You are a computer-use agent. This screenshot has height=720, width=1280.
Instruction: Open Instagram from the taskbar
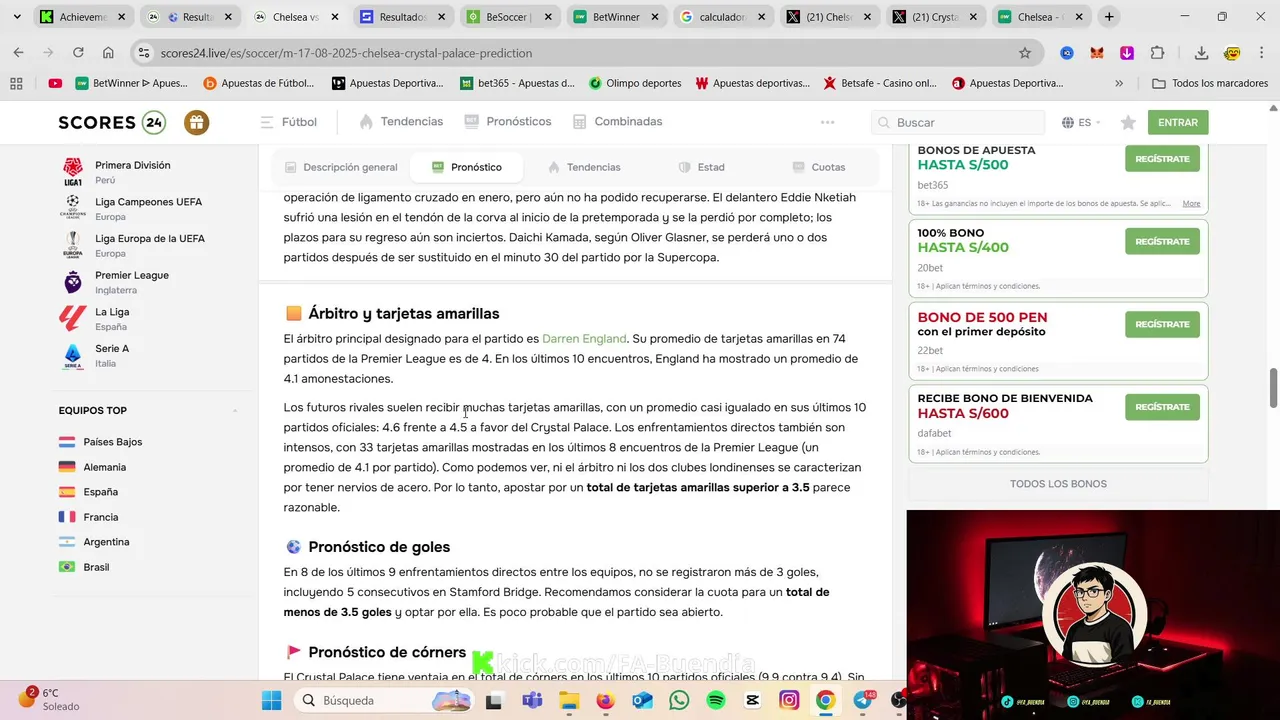[x=789, y=701]
